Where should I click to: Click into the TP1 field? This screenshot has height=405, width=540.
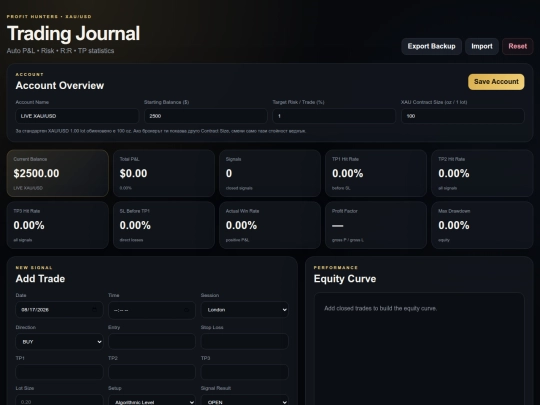(x=59, y=372)
